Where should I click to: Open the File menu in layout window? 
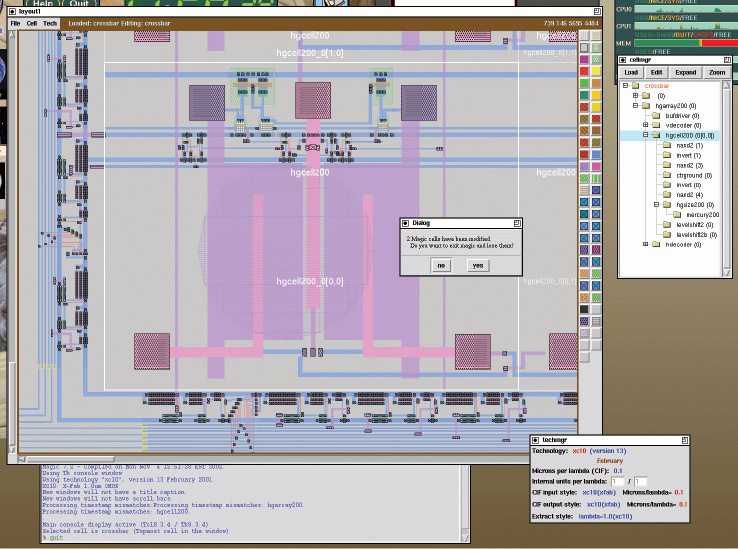(x=15, y=22)
